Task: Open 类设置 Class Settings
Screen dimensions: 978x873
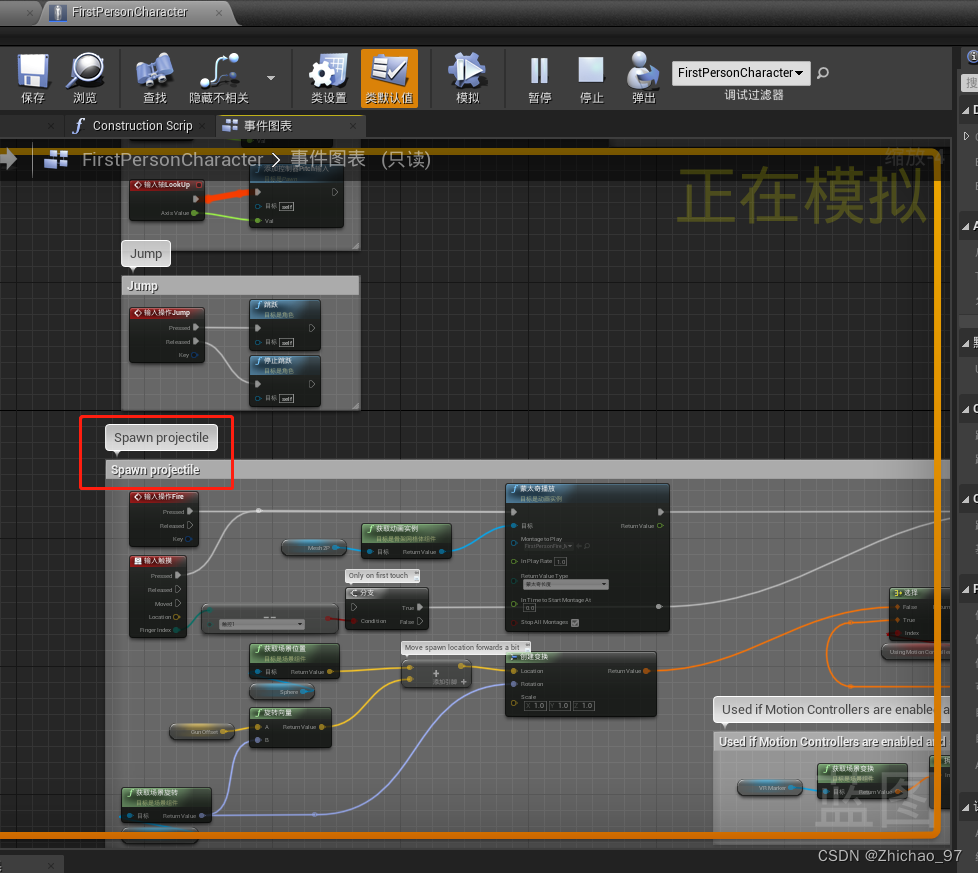Action: click(327, 77)
